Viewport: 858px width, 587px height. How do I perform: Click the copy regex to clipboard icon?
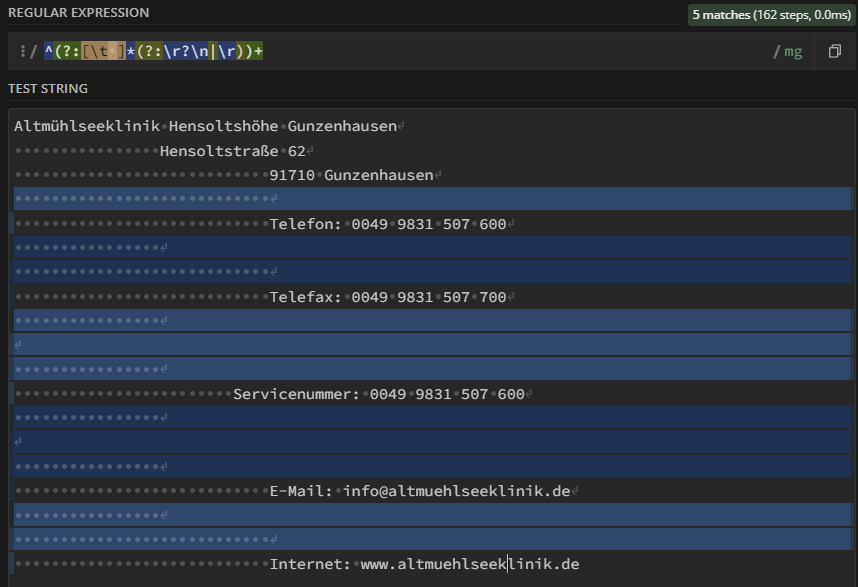(835, 51)
